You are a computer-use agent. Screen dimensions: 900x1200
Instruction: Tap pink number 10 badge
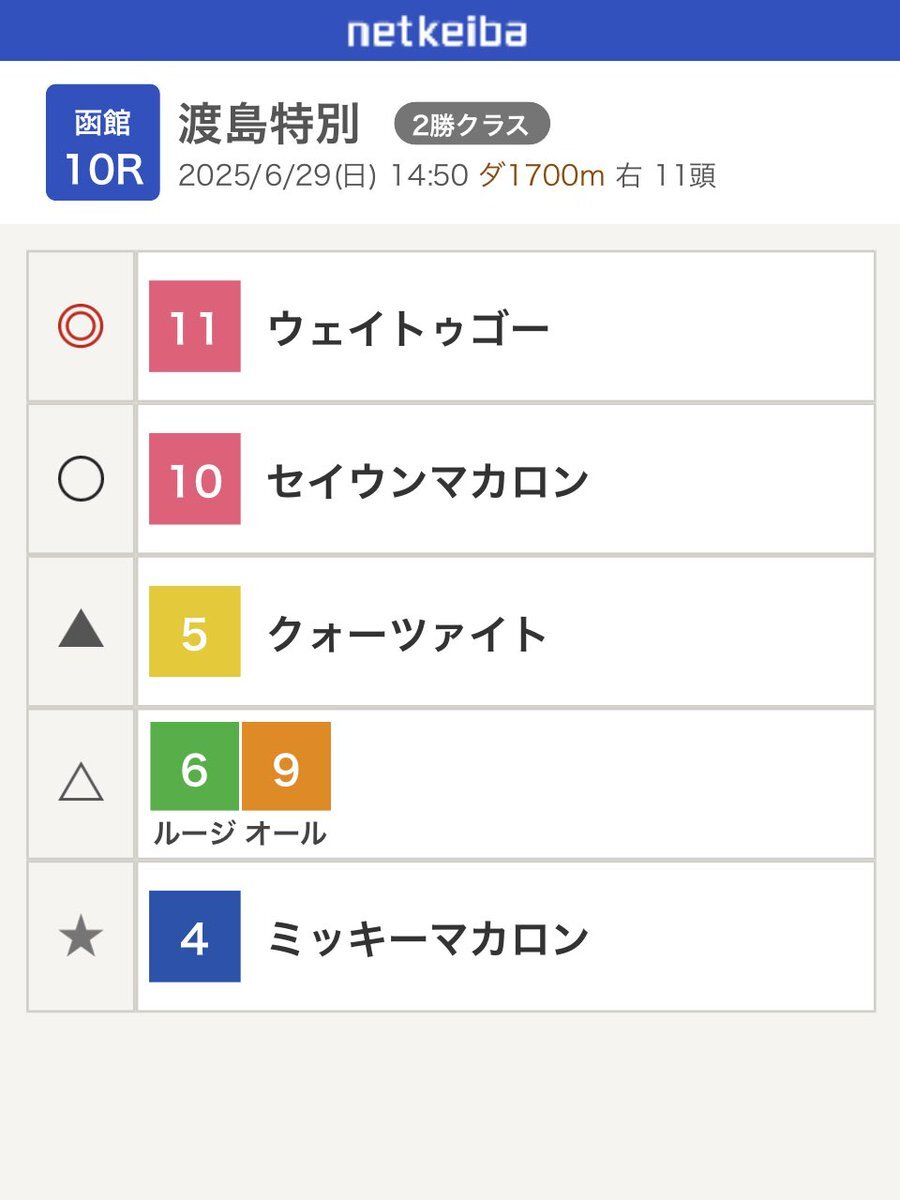(x=194, y=479)
